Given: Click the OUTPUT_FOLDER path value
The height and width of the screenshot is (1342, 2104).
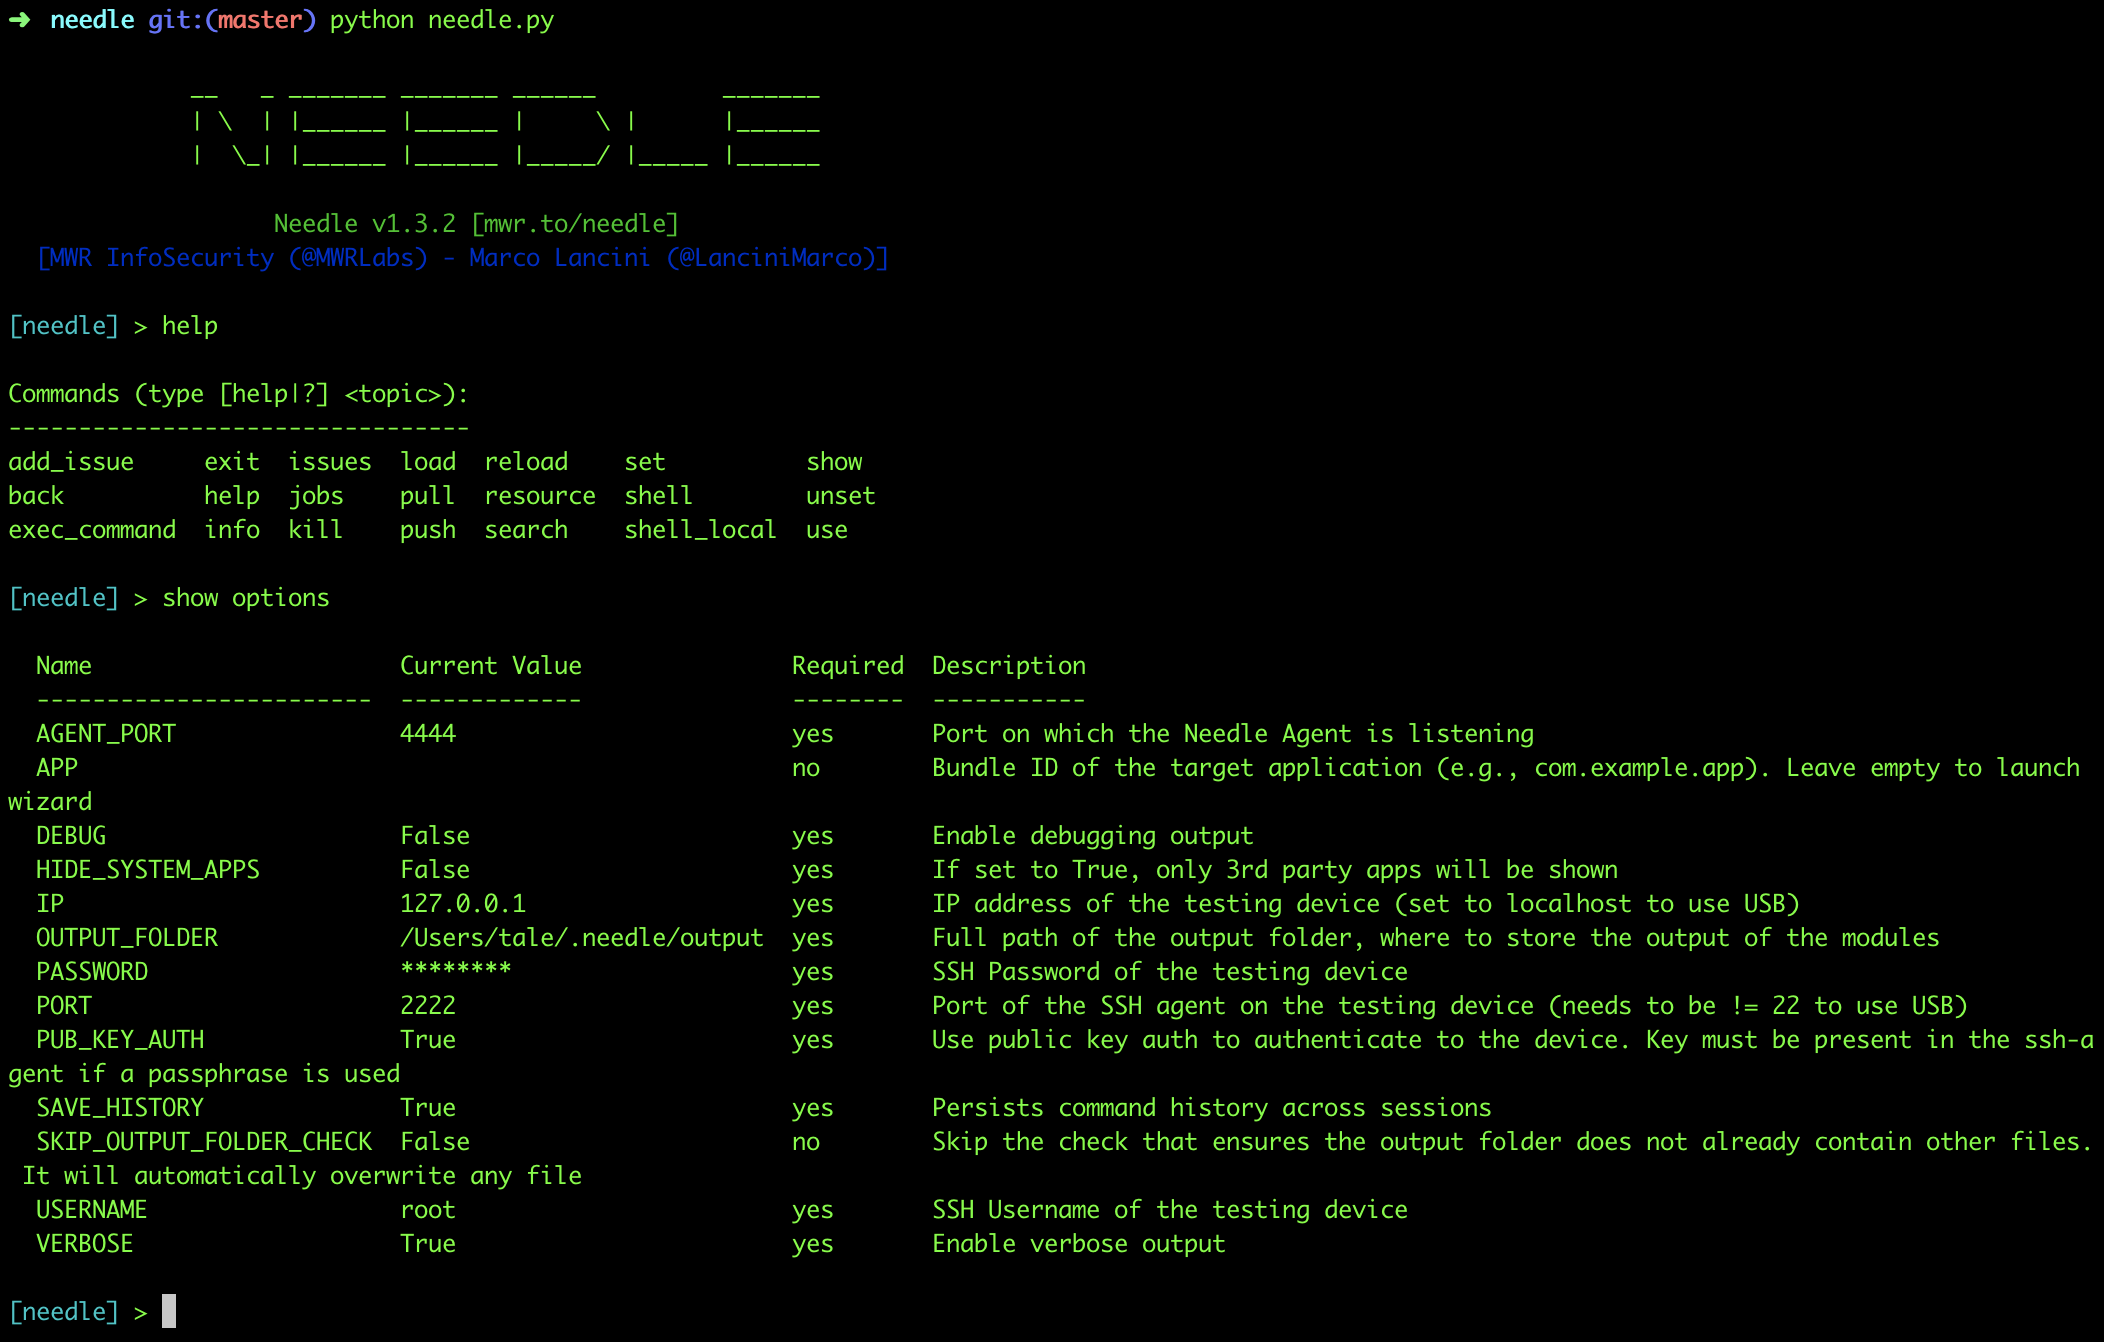Looking at the screenshot, I should (582, 938).
